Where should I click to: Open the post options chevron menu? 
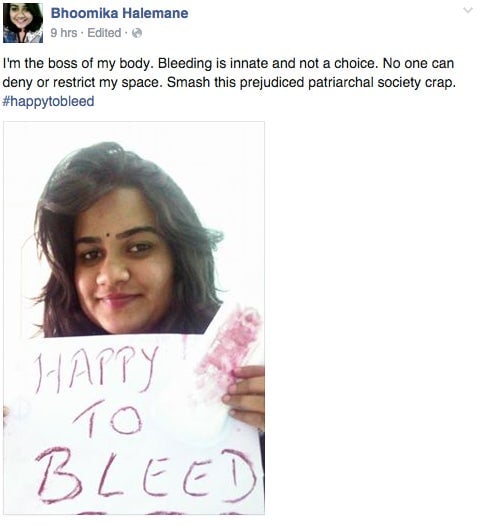coord(468,10)
